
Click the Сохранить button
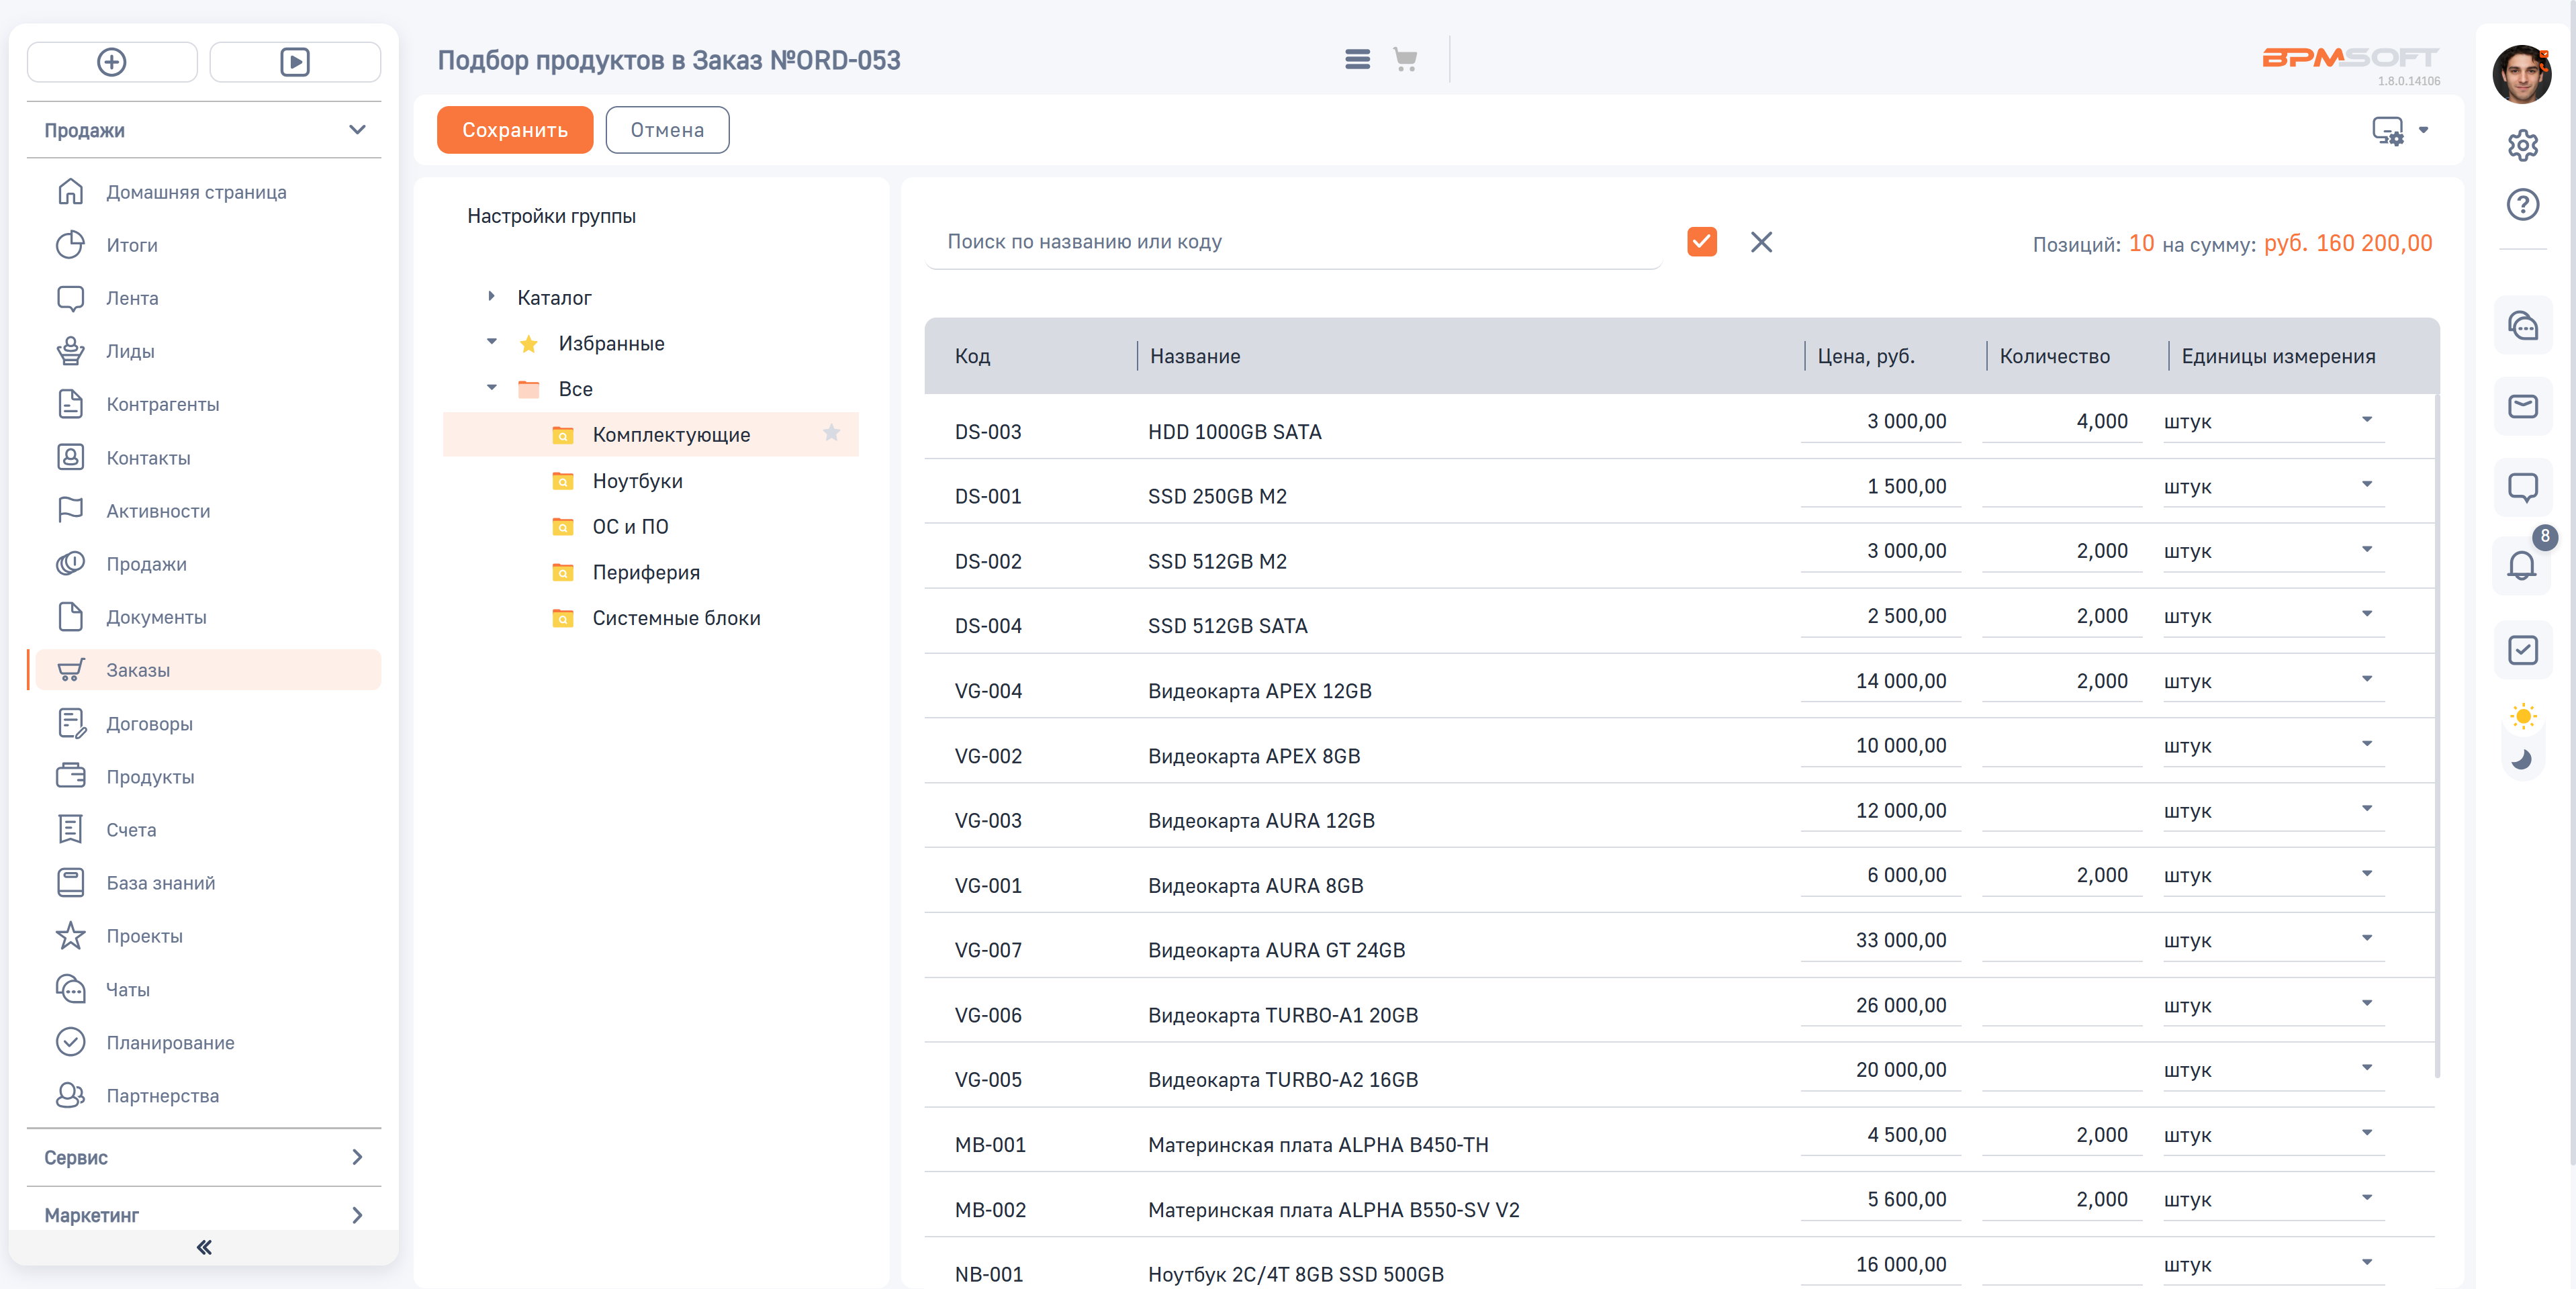514,130
